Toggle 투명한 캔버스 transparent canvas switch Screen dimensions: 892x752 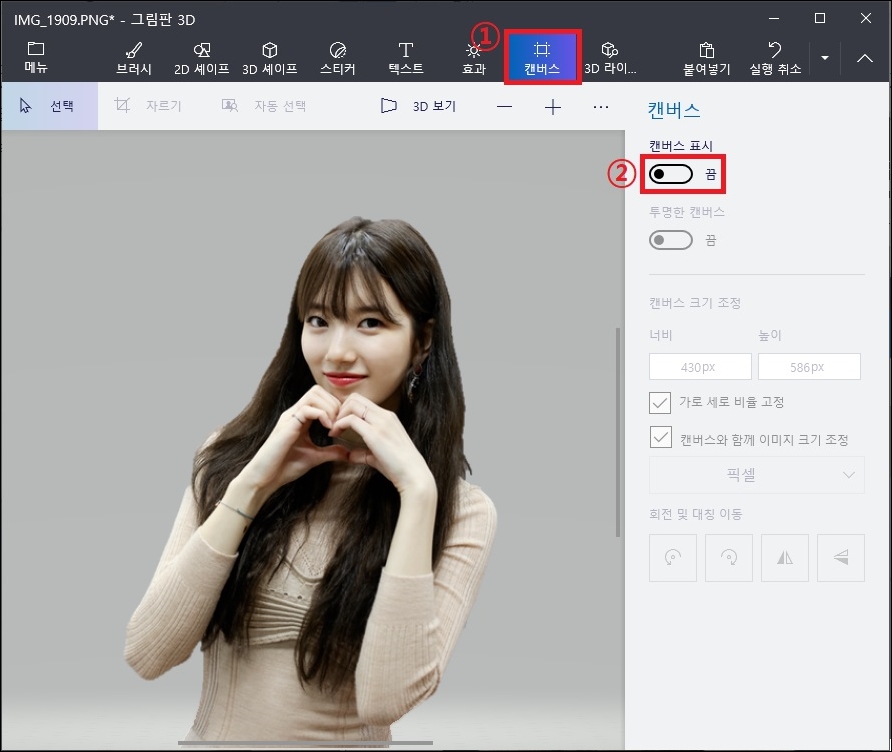point(671,240)
